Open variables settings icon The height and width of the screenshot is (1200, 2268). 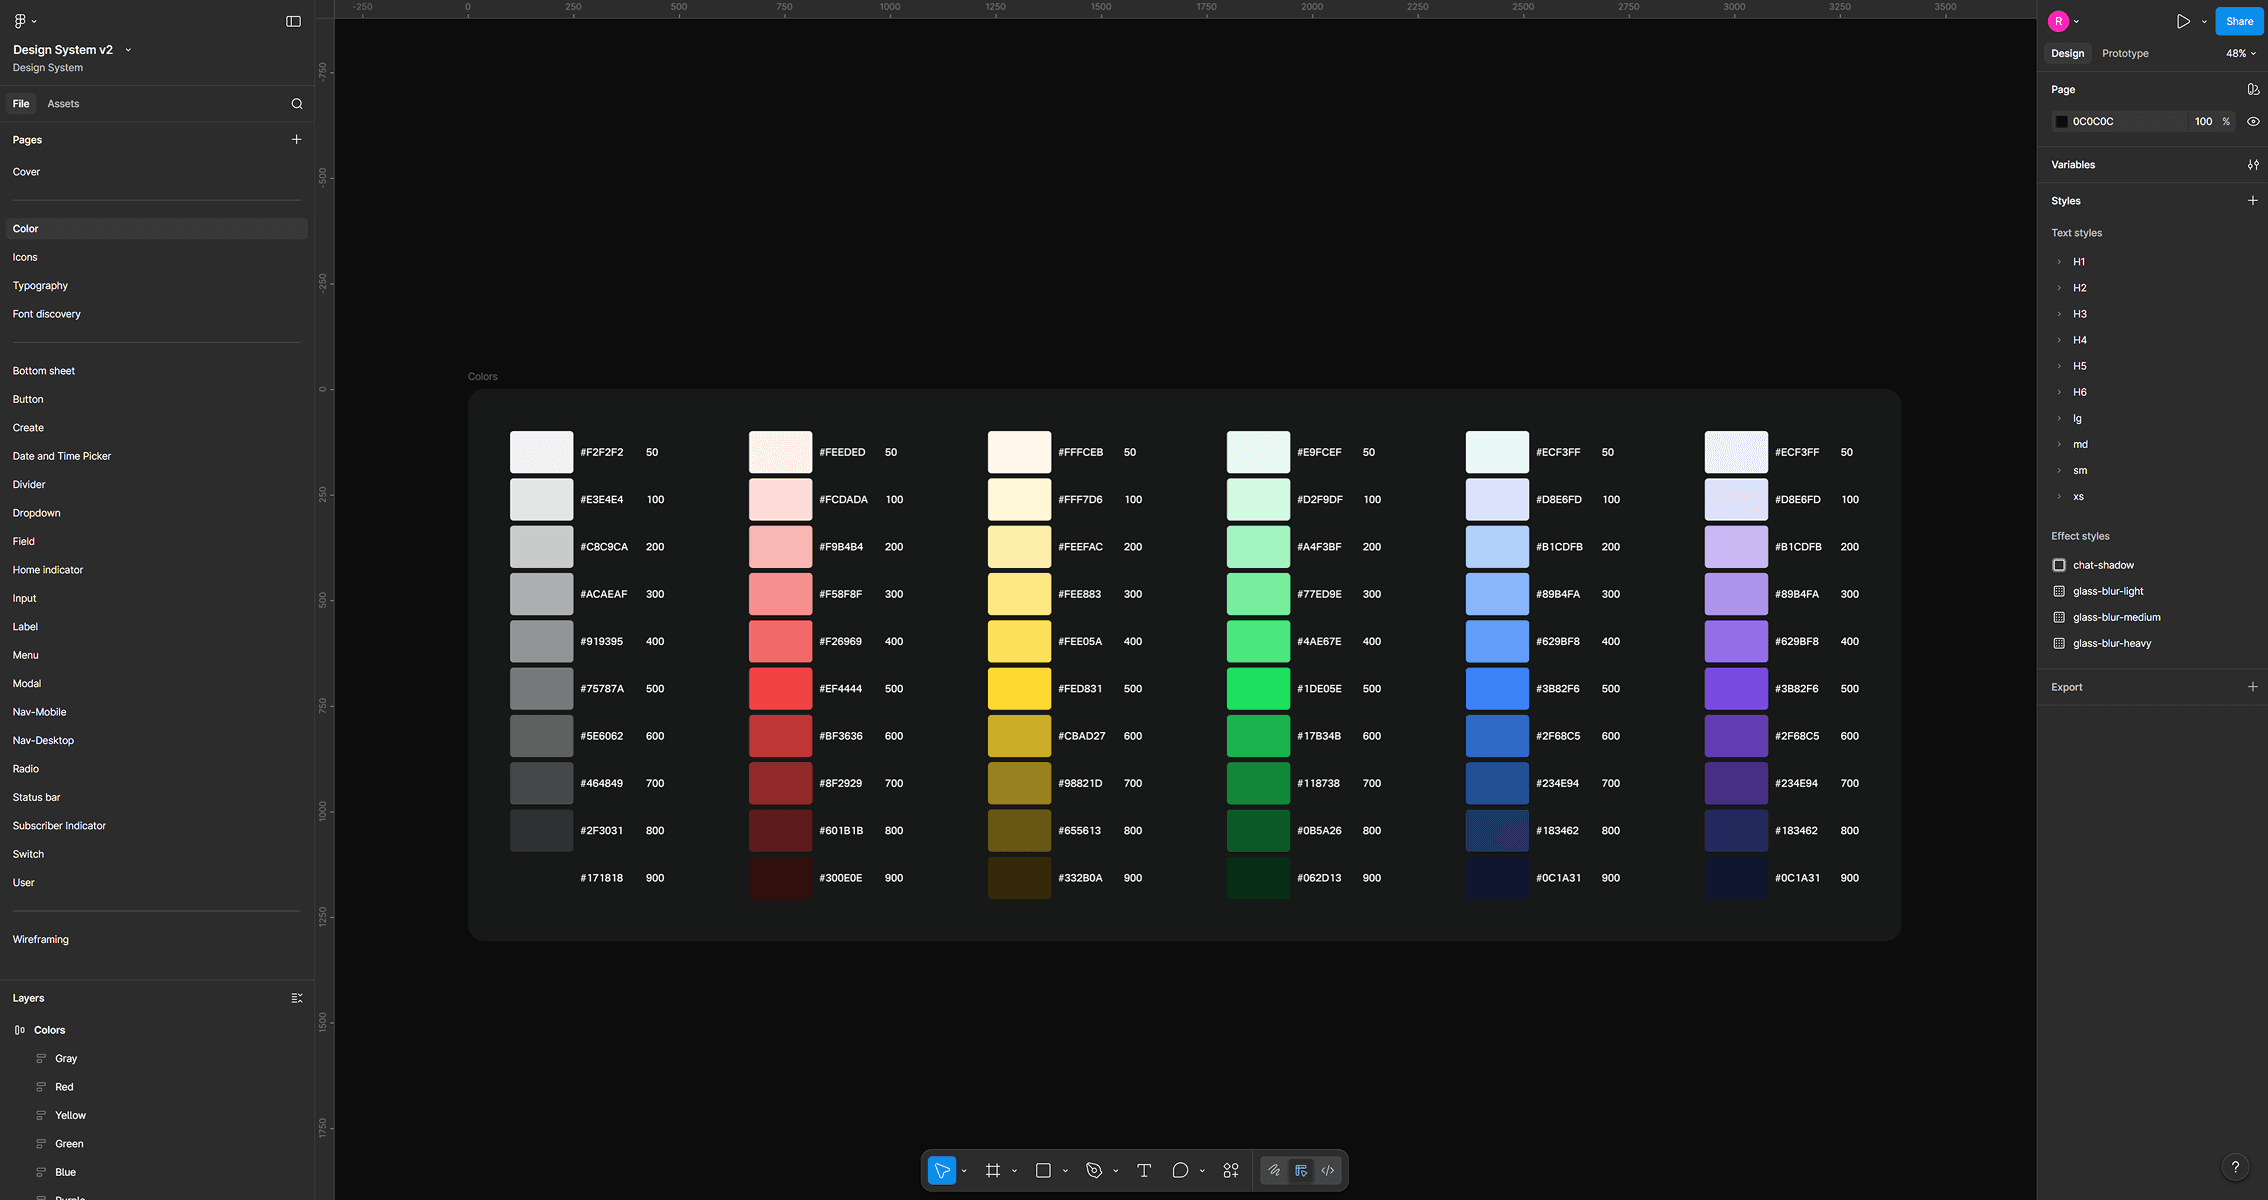coord(2253,165)
